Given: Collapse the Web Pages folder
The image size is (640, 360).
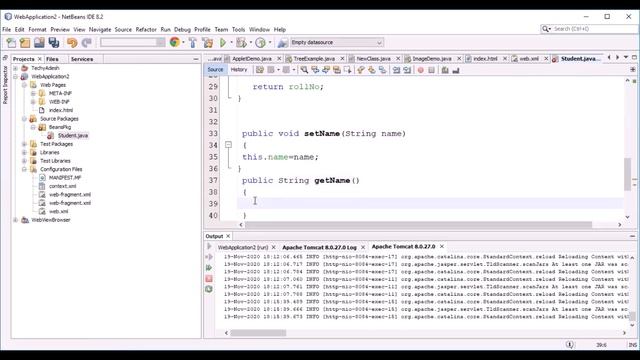Looking at the screenshot, I should [x=24, y=85].
